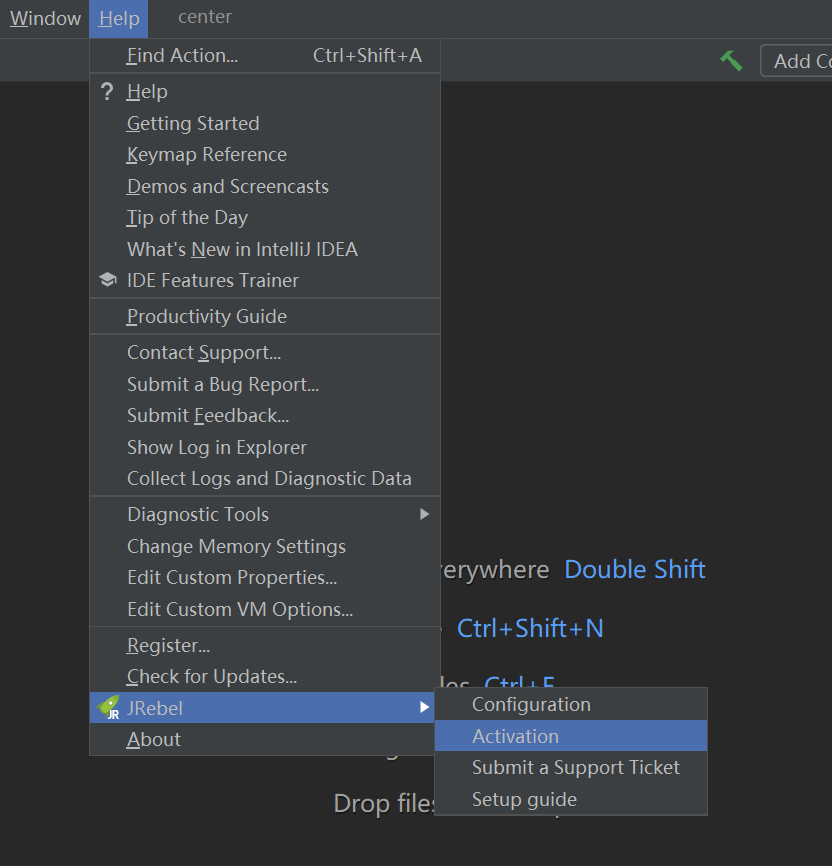This screenshot has height=866, width=832.
Task: Open JRebel Setup guide
Action: (x=571, y=799)
